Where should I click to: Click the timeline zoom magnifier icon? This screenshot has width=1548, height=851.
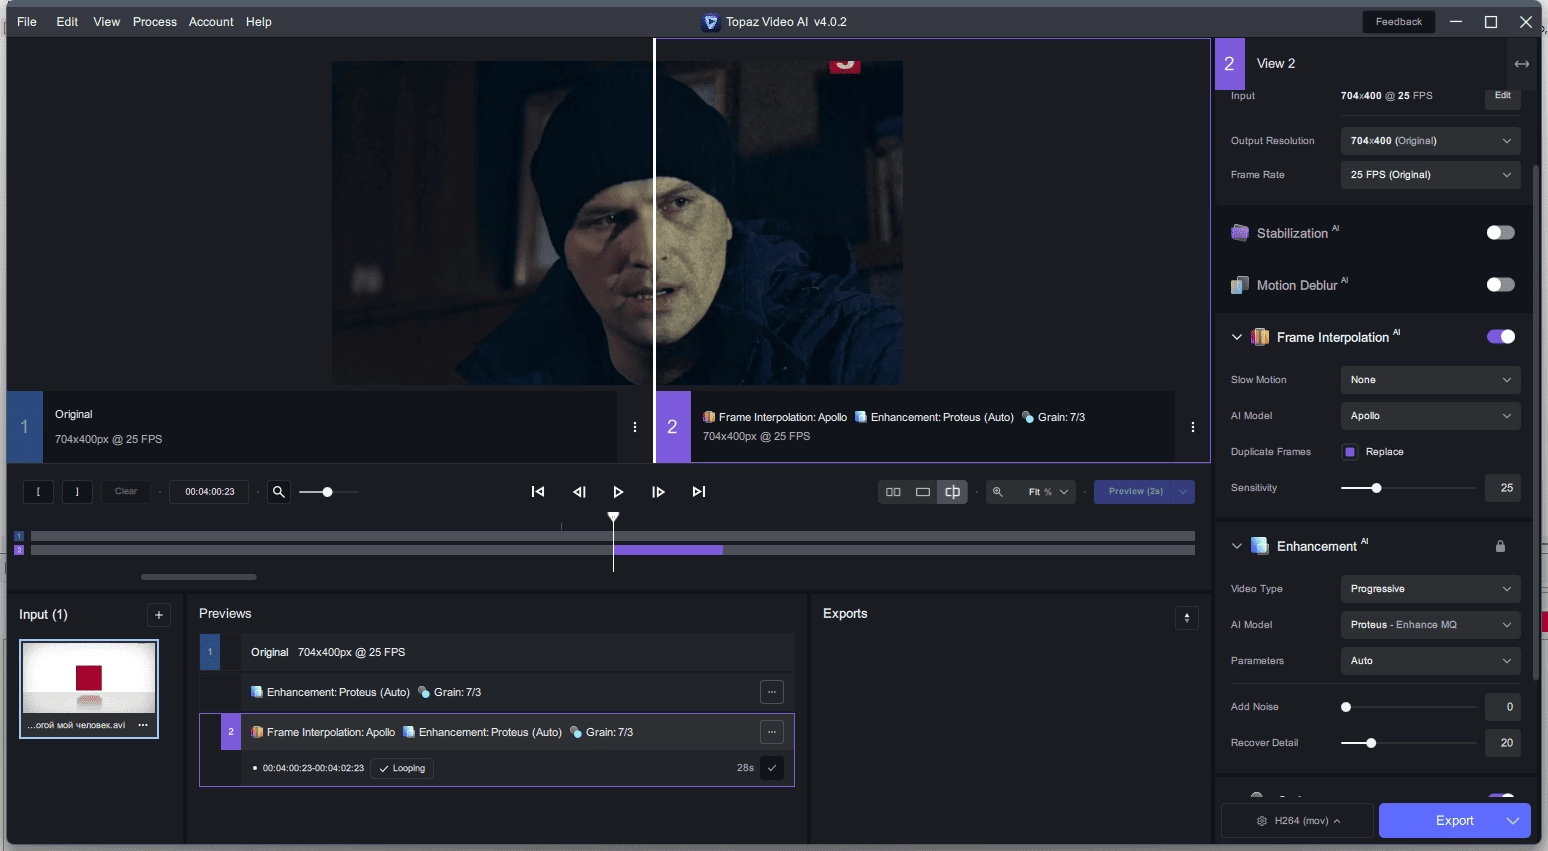click(279, 491)
